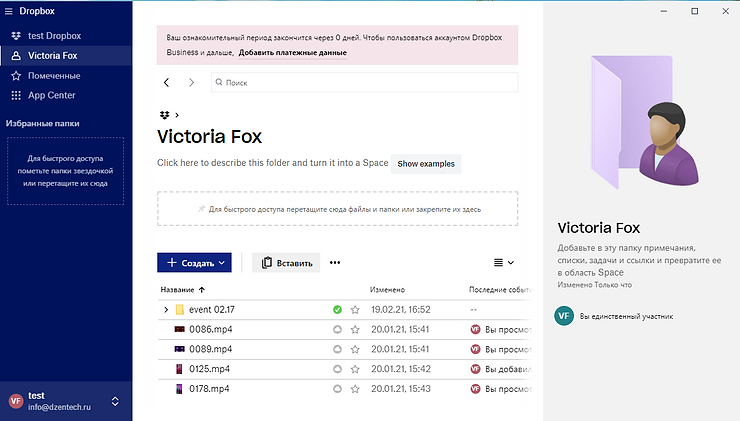This screenshot has width=740, height=421.
Task: Click the Последние события column header
Action: pos(500,290)
